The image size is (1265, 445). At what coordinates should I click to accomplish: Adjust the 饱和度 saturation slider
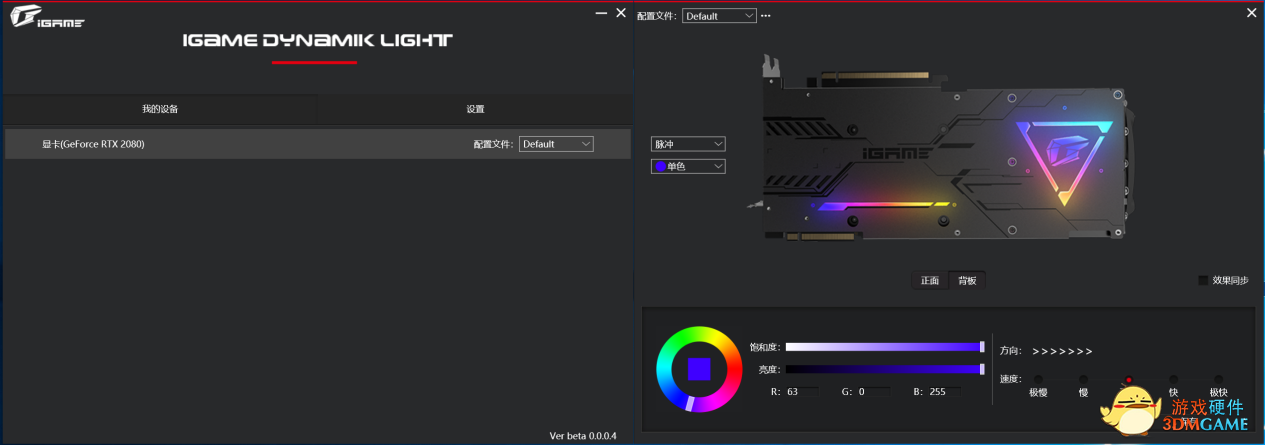[x=885, y=347]
